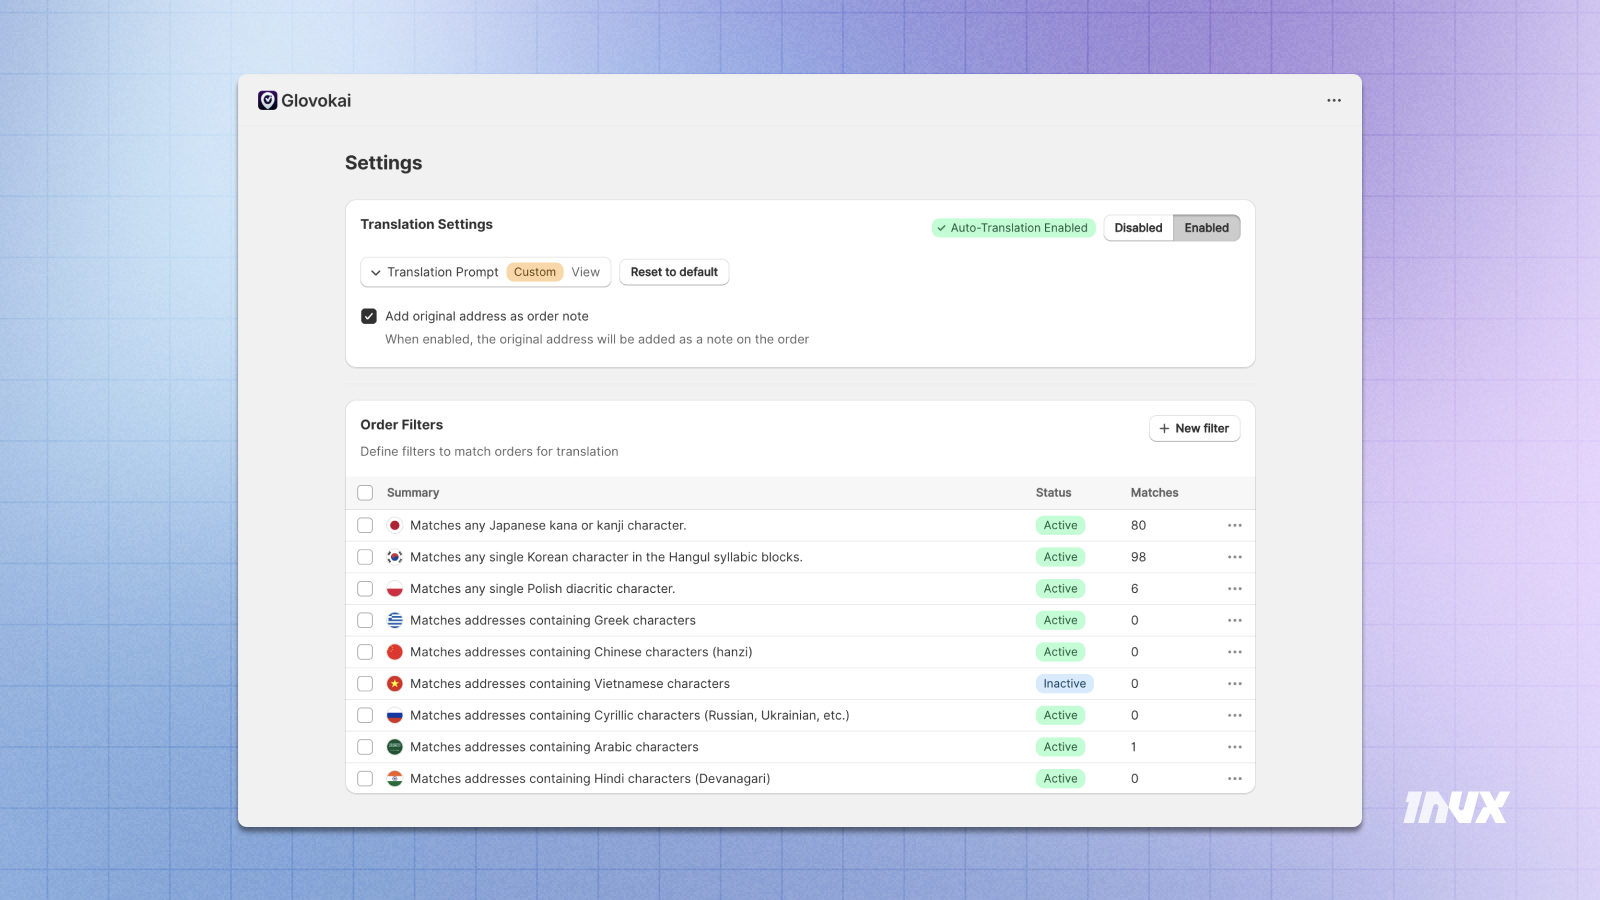Switch auto-translation to Disabled
The height and width of the screenshot is (900, 1600).
click(x=1138, y=228)
